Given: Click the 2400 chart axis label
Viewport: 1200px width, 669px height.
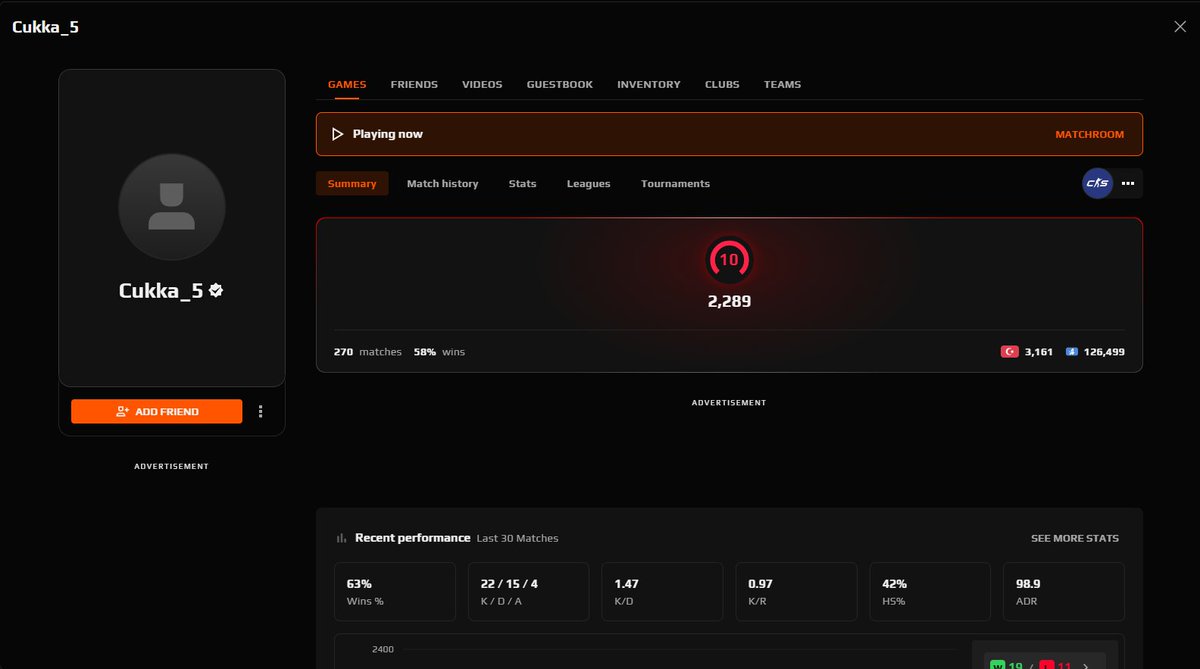Looking at the screenshot, I should (x=383, y=650).
